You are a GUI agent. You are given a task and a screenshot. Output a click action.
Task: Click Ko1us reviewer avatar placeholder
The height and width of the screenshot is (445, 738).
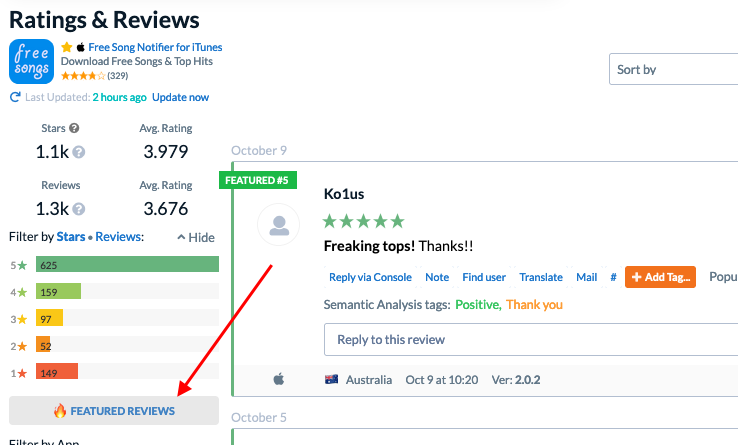(279, 225)
